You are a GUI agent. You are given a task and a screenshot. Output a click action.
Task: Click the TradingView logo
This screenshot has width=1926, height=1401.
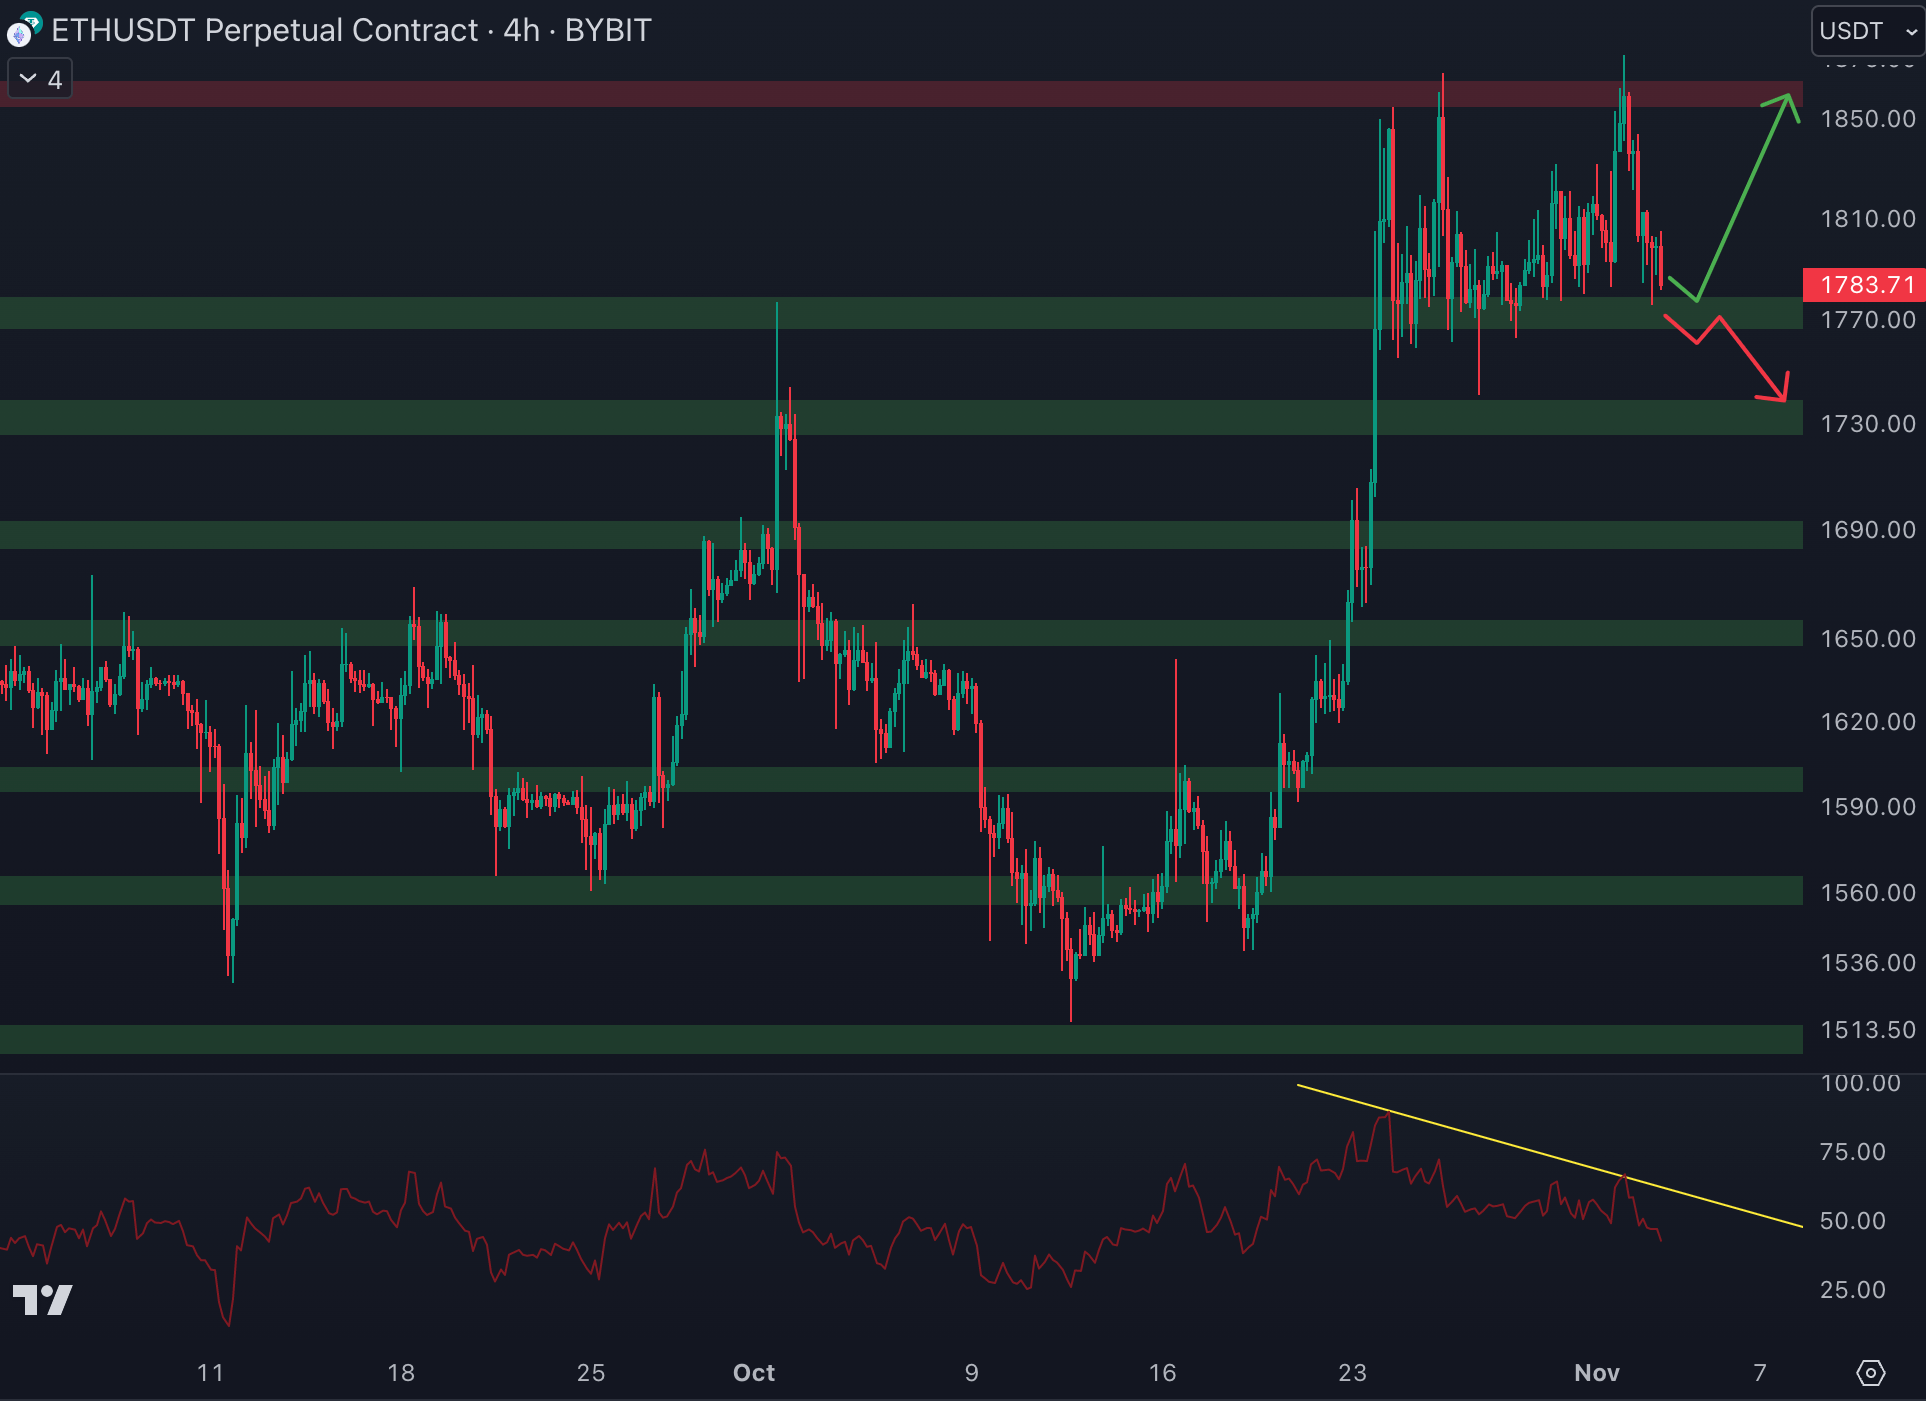tap(42, 1299)
